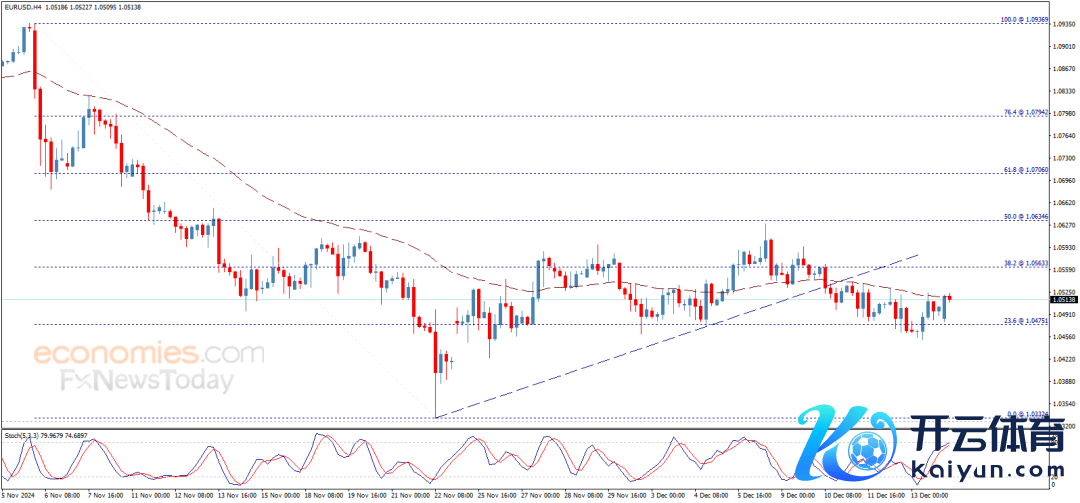Click the 1.09350 price axis label
Screen dimensions: 1080x503
1063,26
